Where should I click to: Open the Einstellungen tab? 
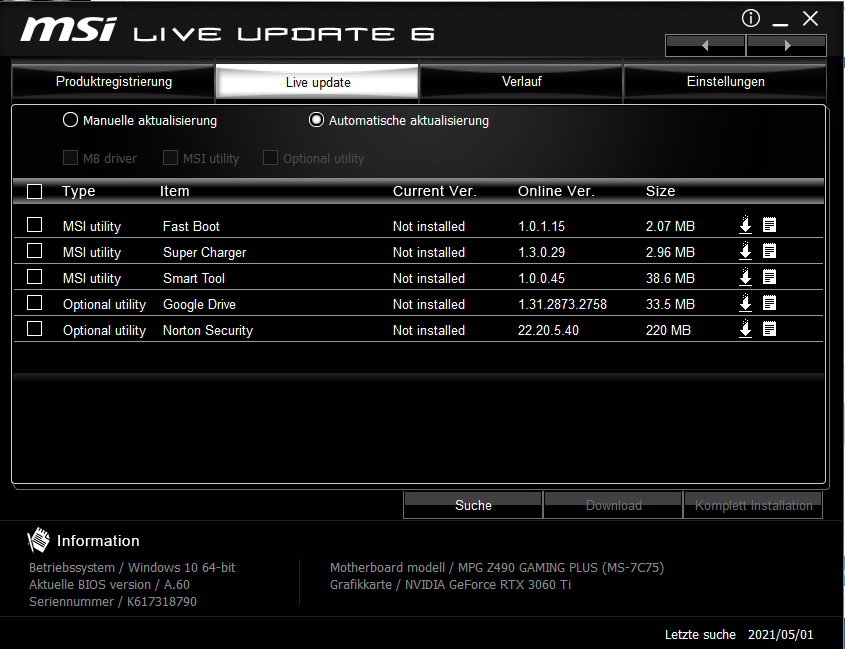coord(725,81)
